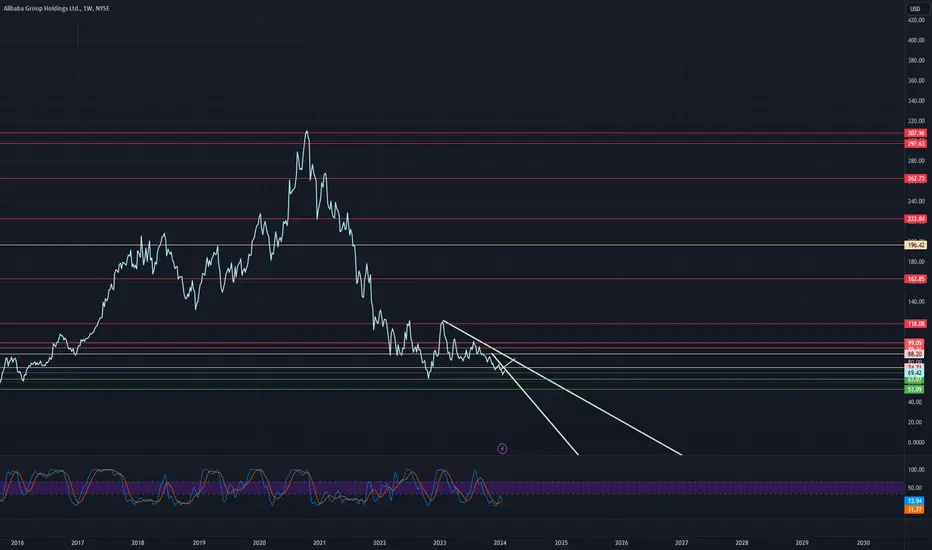The image size is (932, 550).
Task: Click the blue 13.94 indicator value
Action: (915, 501)
